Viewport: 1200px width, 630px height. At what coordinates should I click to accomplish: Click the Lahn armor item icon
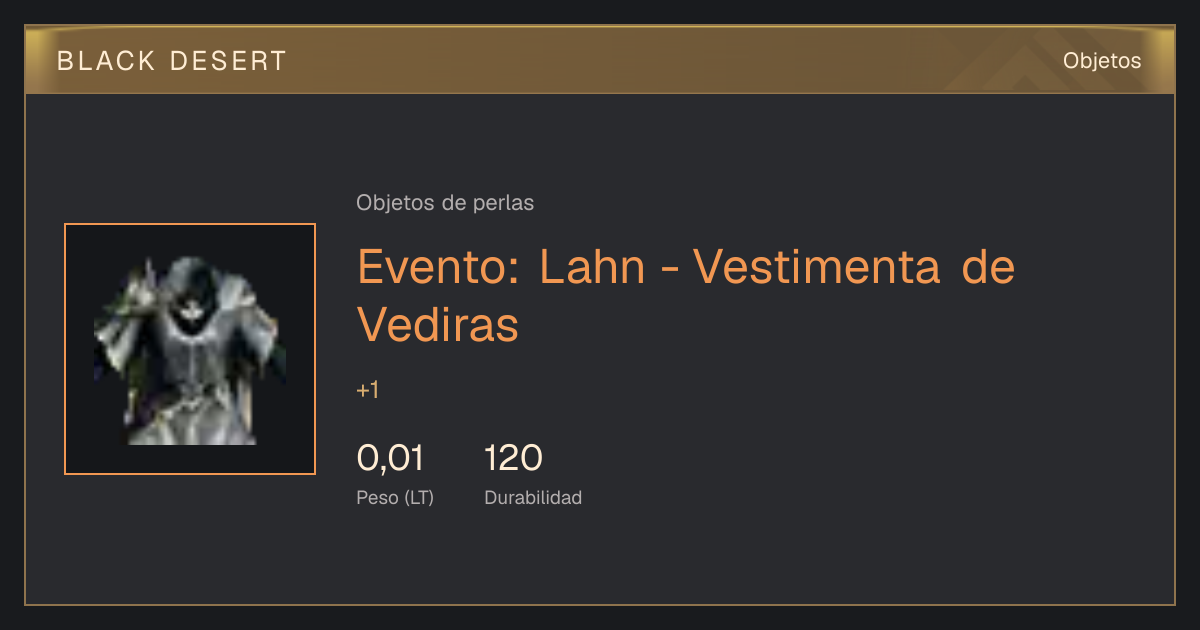pos(190,349)
